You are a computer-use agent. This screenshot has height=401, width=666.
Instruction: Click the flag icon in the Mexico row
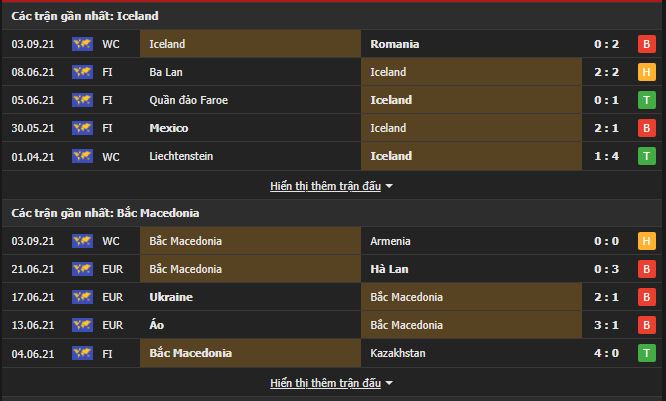pyautogui.click(x=82, y=128)
